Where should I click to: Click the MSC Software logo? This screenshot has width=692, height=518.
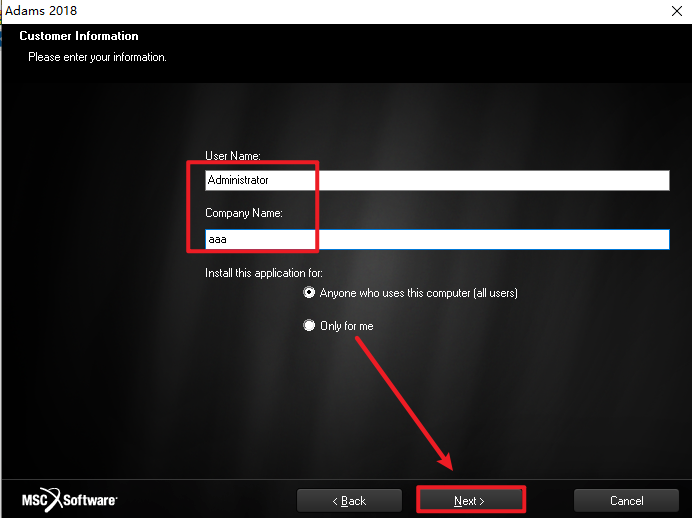70,500
